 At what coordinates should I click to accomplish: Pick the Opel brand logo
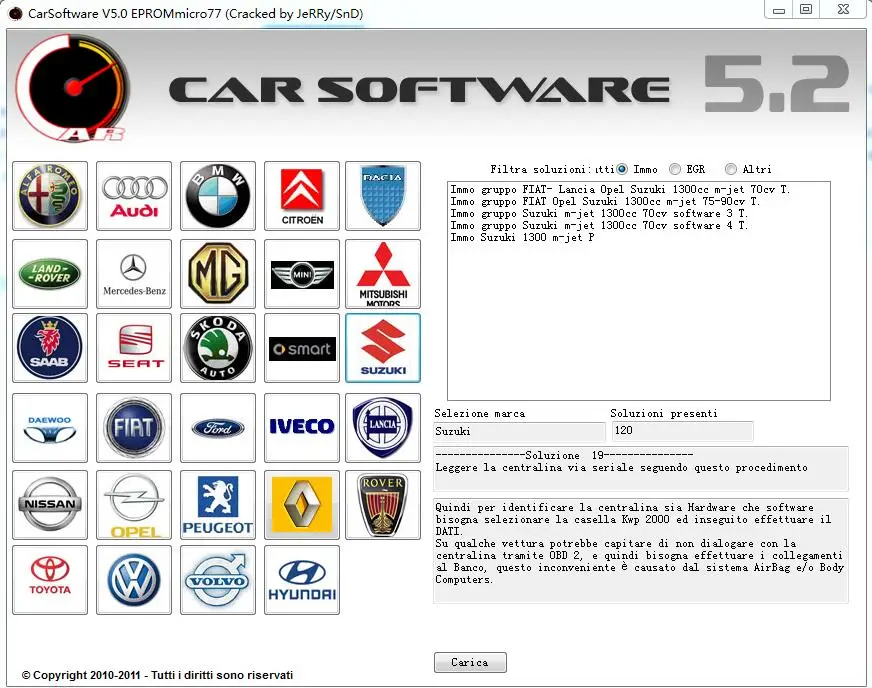point(134,504)
